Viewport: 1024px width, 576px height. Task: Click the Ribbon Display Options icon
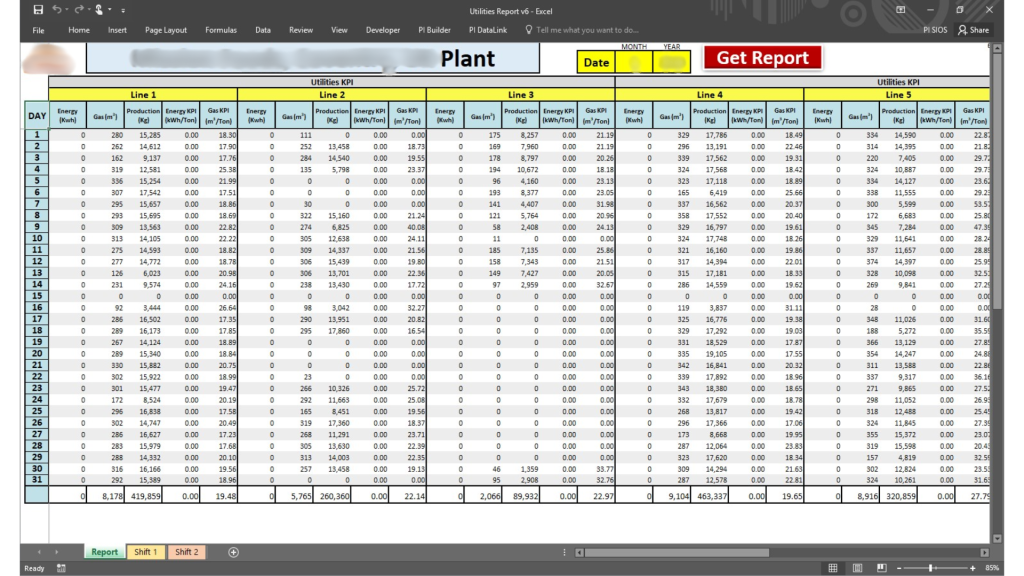click(901, 10)
